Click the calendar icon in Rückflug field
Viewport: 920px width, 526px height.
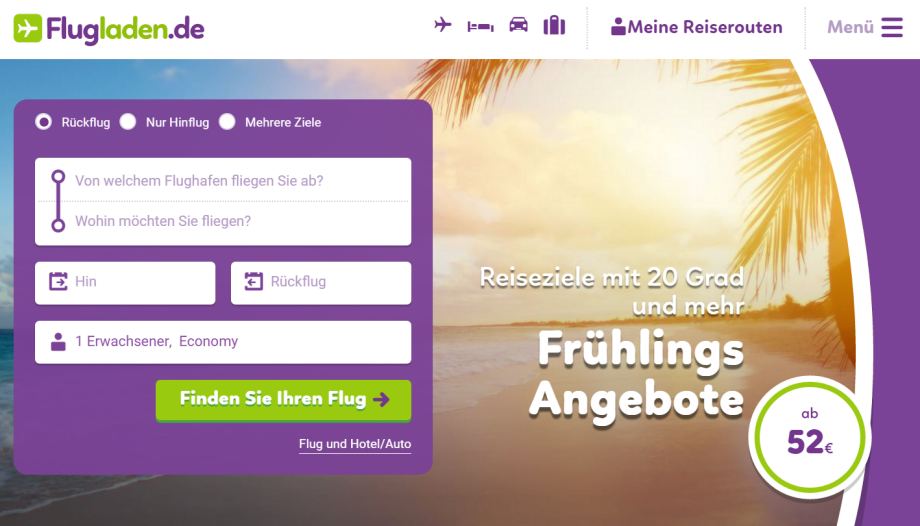pyautogui.click(x=253, y=282)
